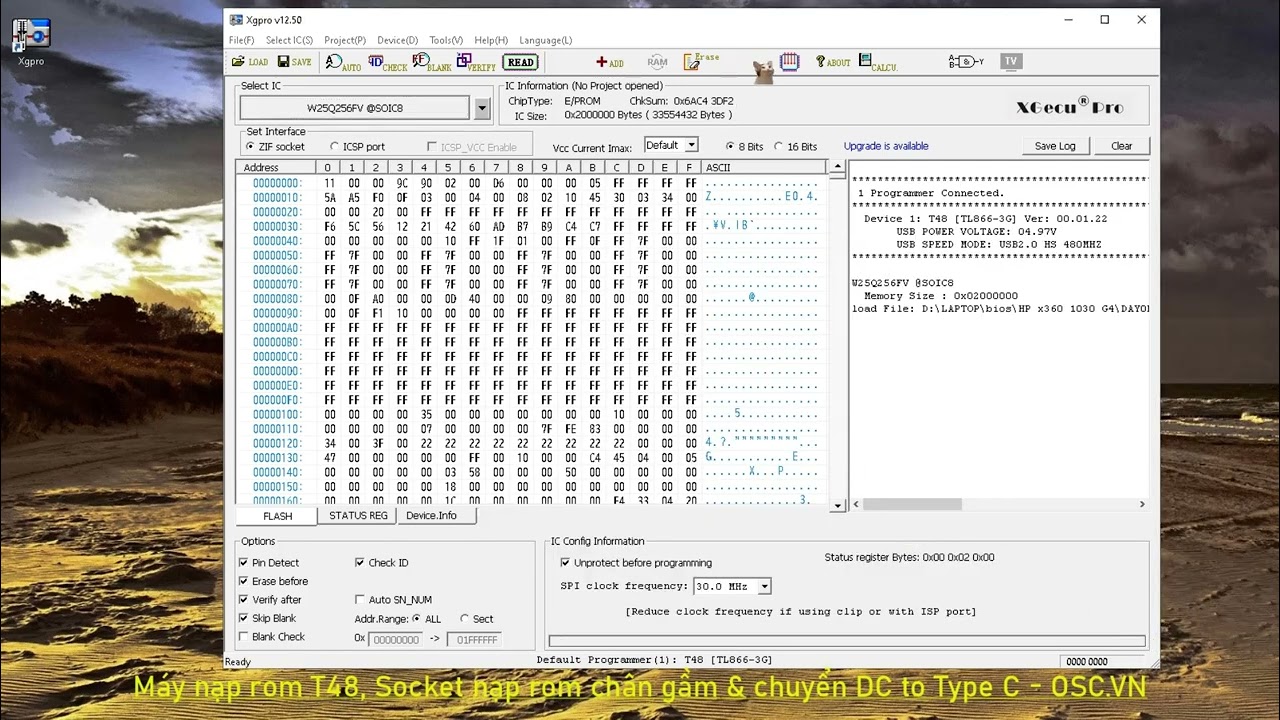Click the BLANK check toolbar icon

[432, 62]
